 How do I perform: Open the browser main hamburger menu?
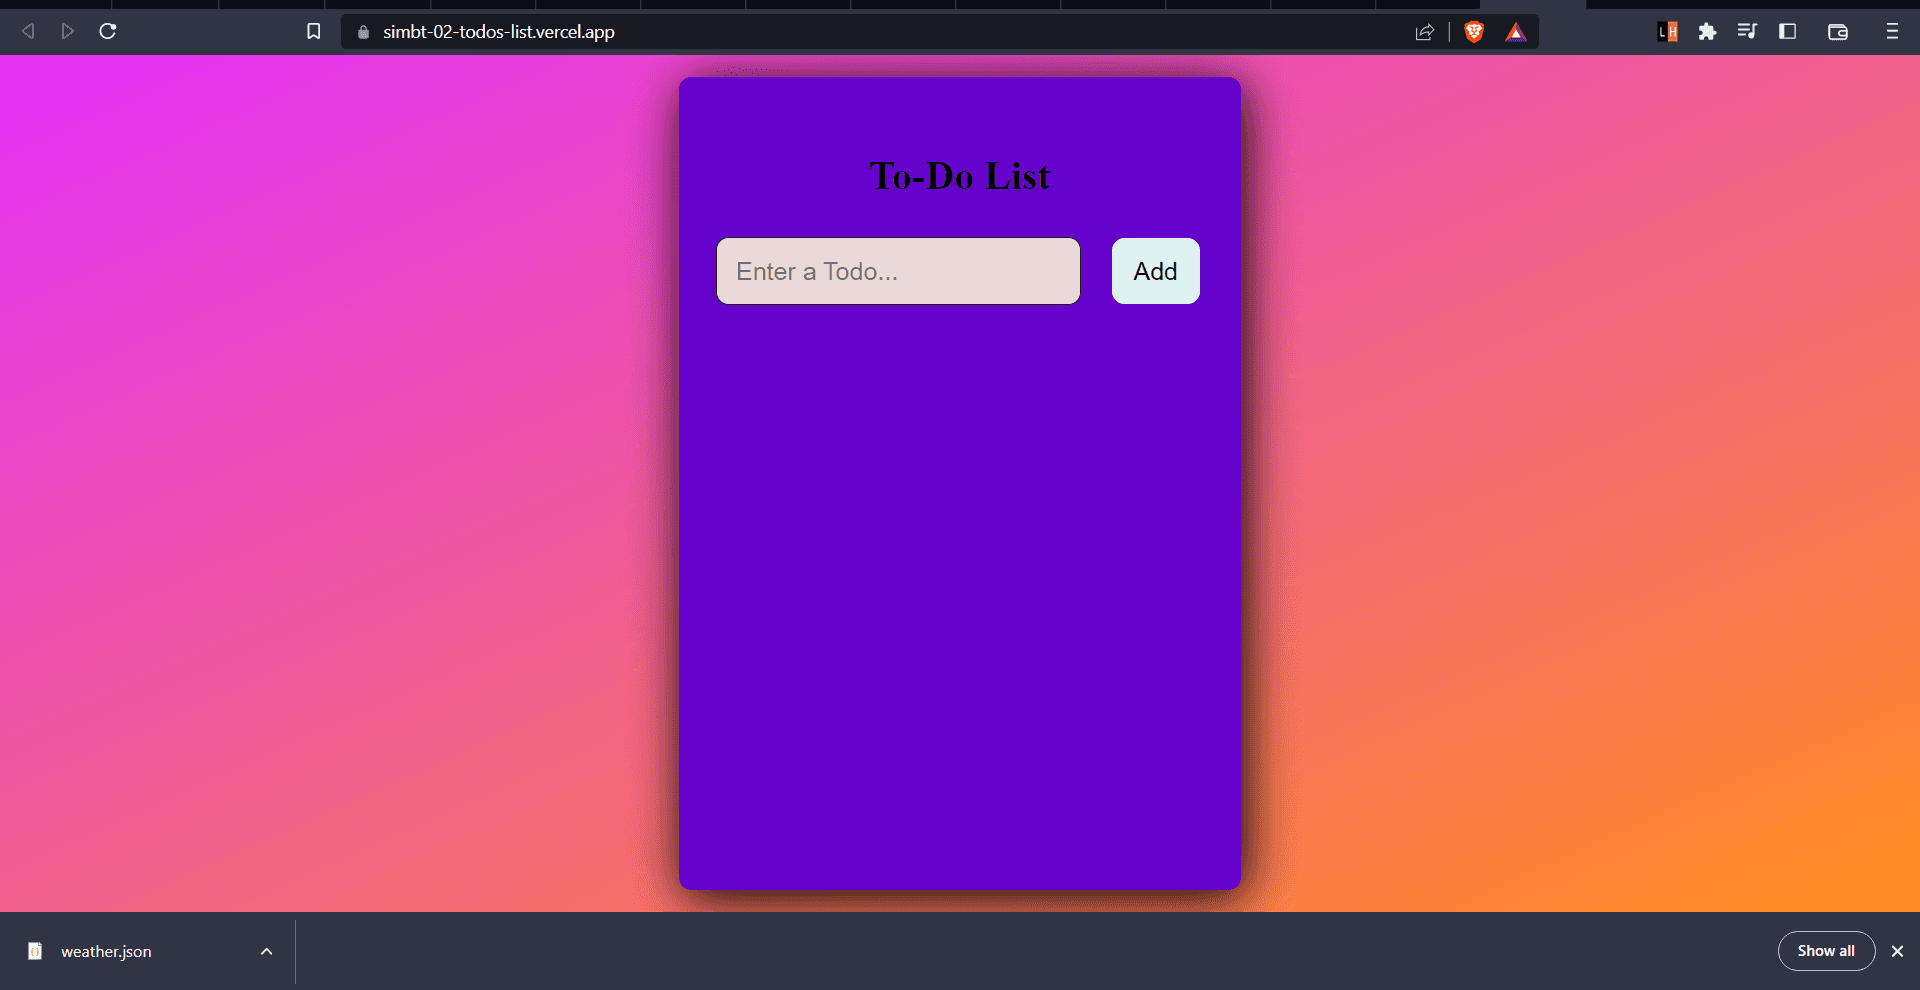[x=1892, y=31]
